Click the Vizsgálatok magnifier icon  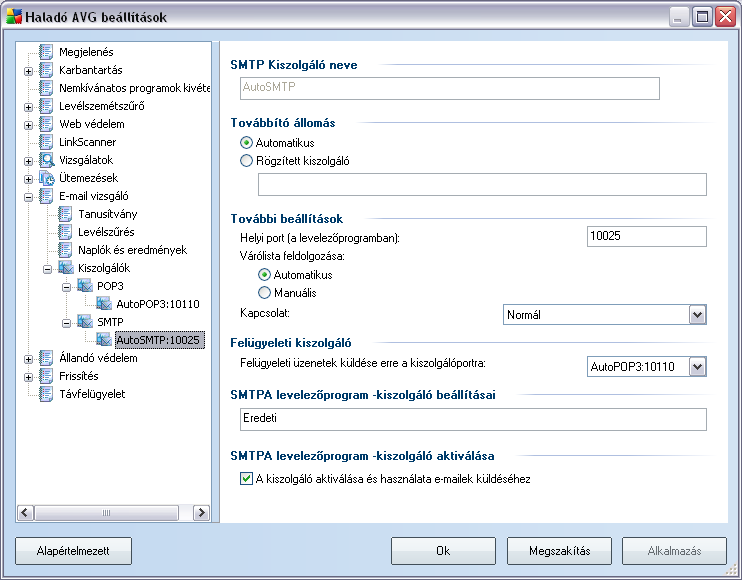46,160
